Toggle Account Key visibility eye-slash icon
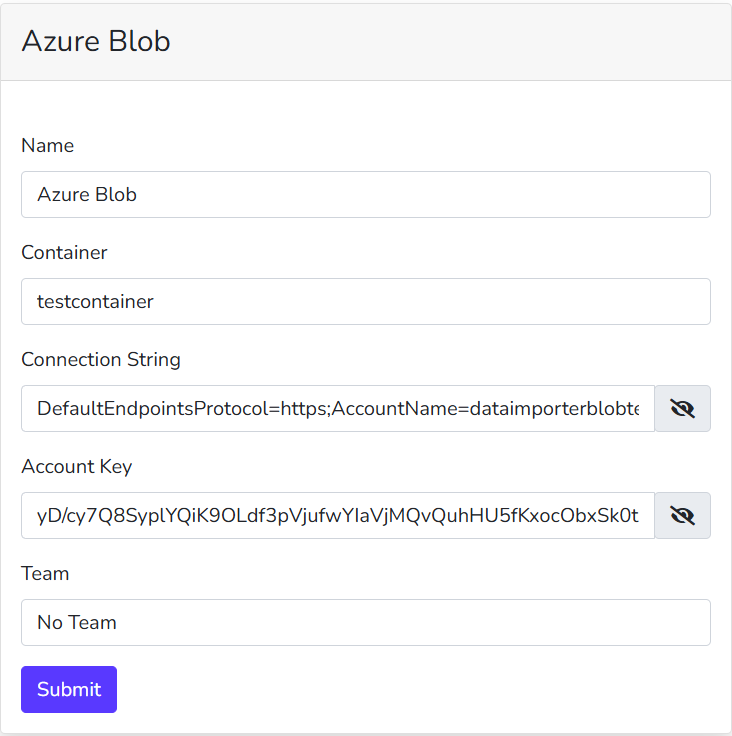The image size is (732, 736). click(682, 515)
